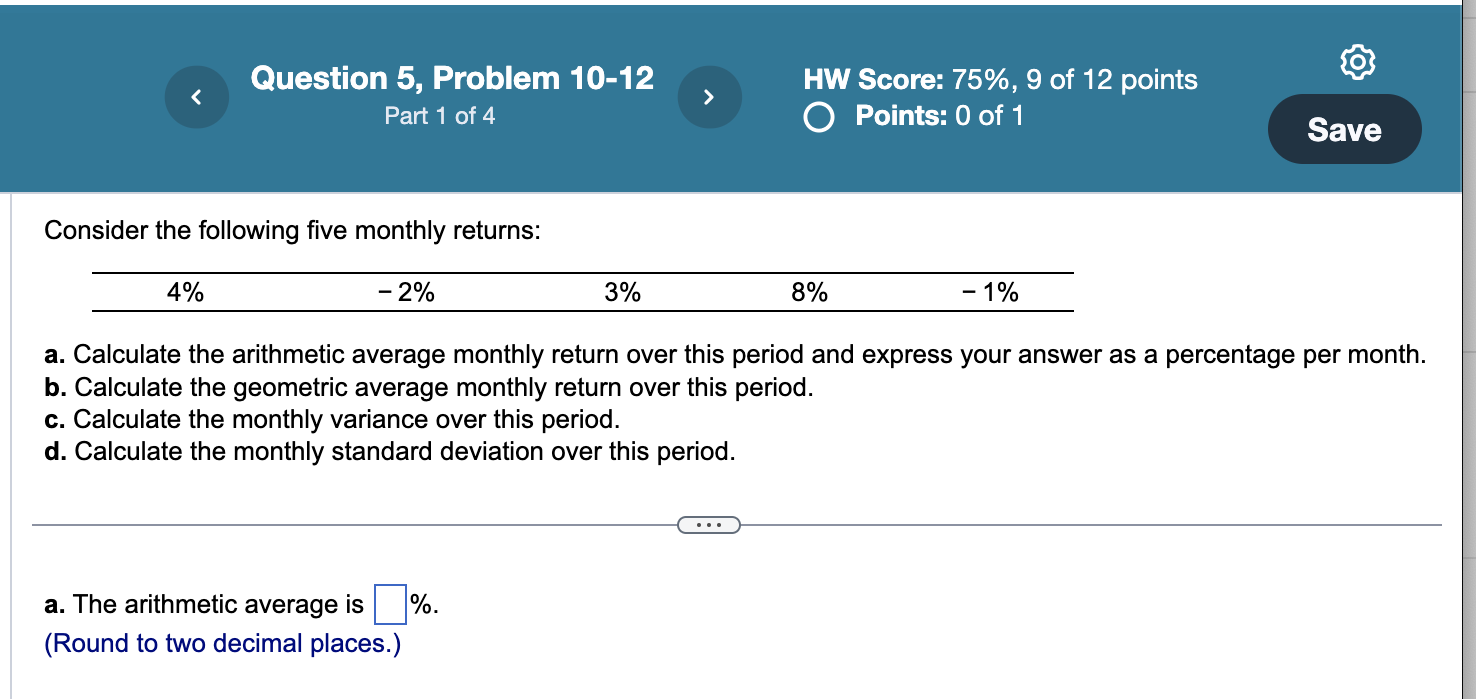Screen dimensions: 1476x699
Task: Click the 8% return entry
Action: click(x=810, y=292)
